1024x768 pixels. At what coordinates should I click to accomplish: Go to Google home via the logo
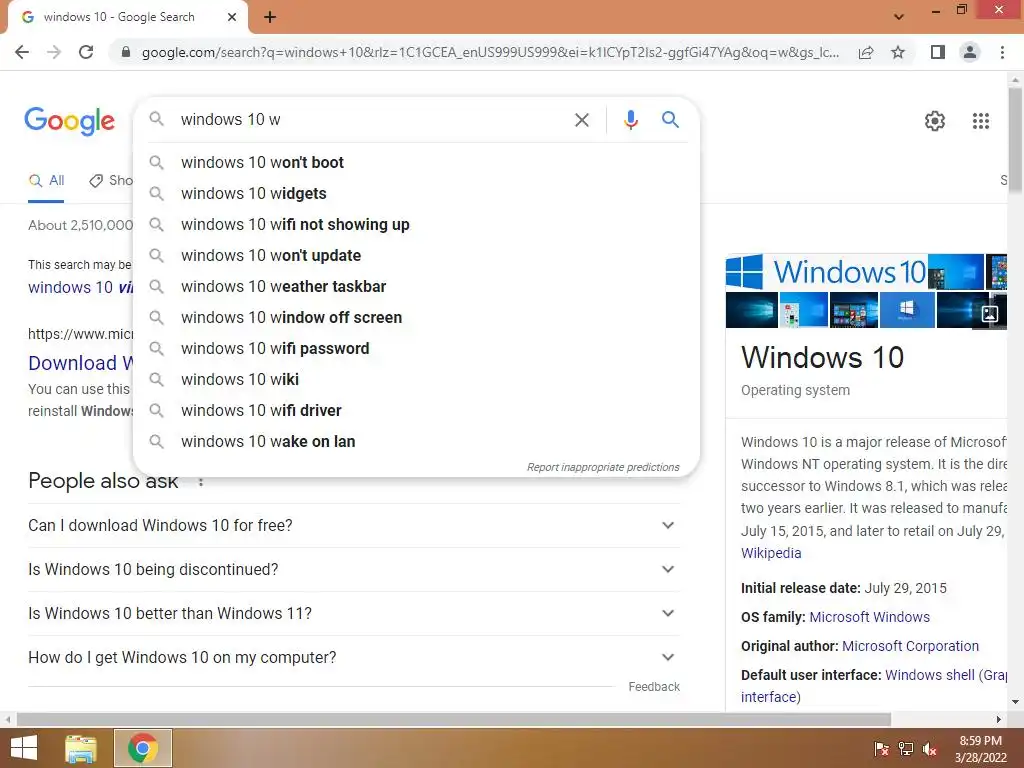(x=70, y=121)
